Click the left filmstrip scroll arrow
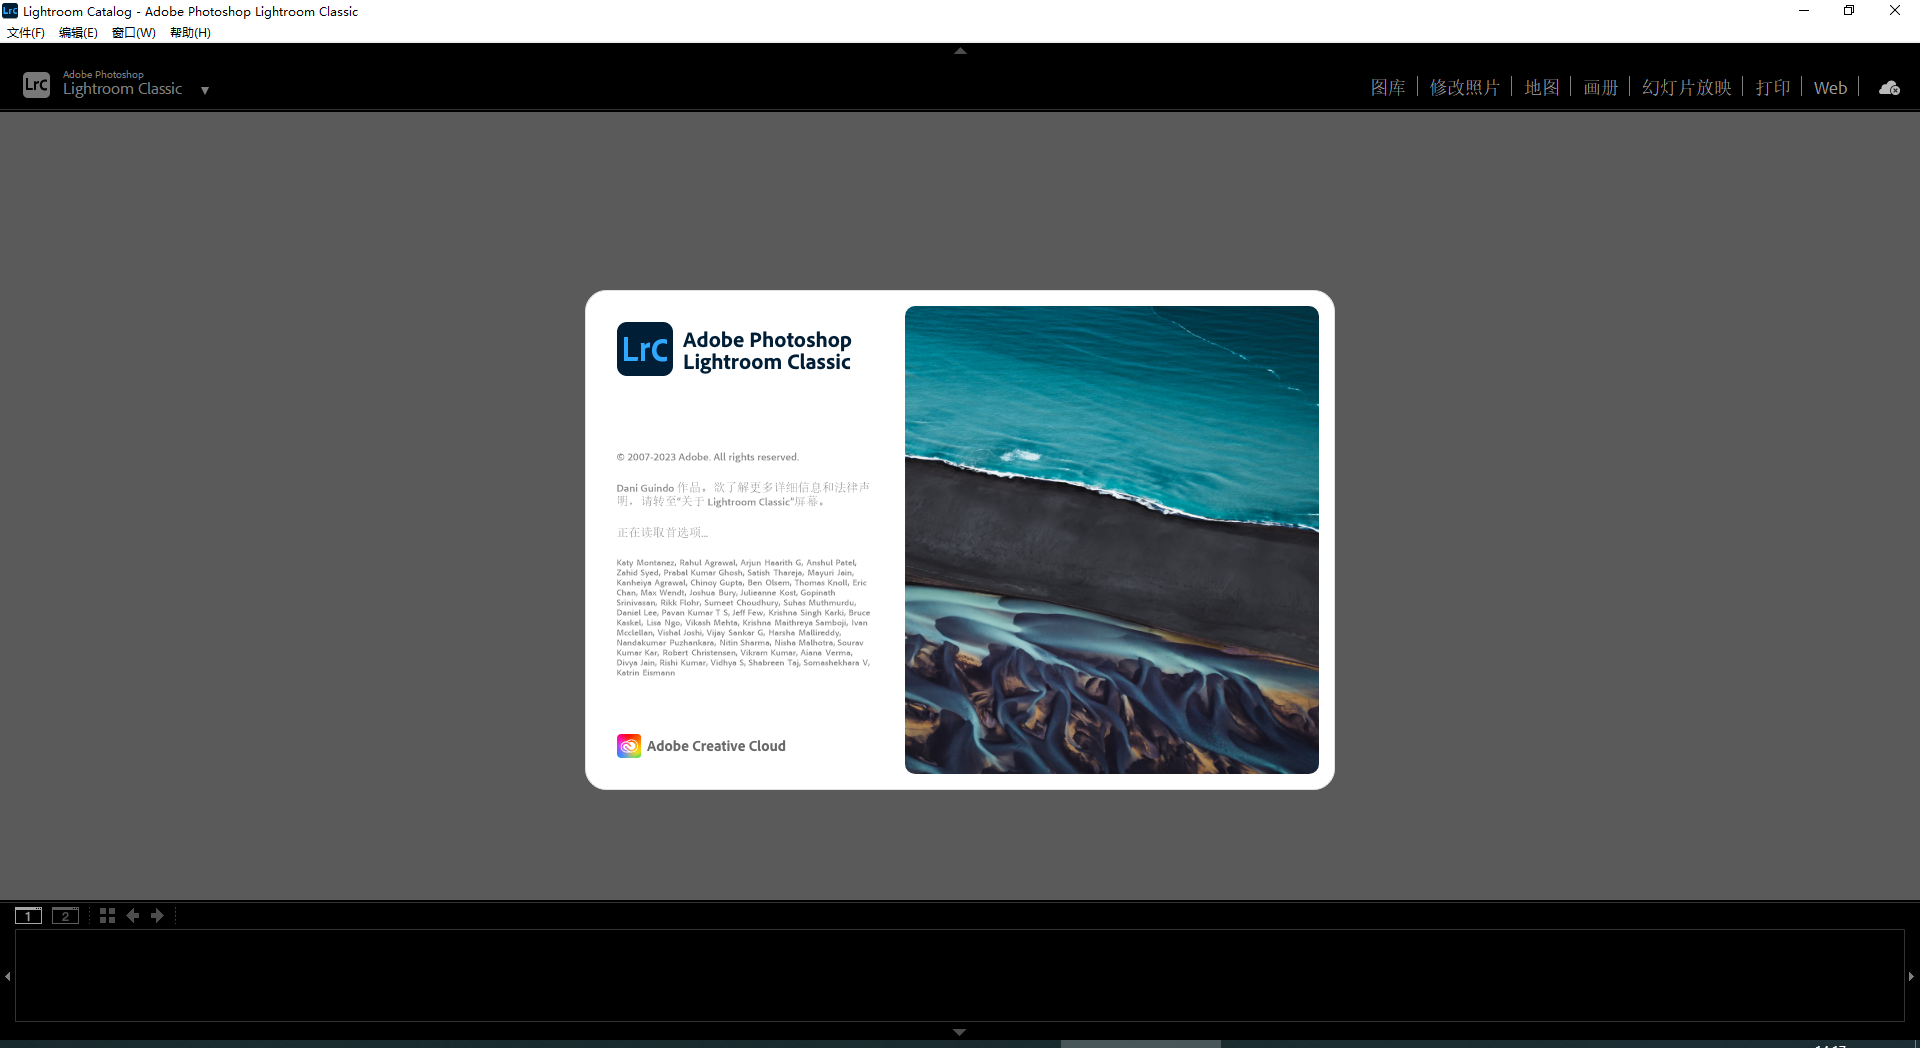The height and width of the screenshot is (1048, 1920). pos(7,976)
